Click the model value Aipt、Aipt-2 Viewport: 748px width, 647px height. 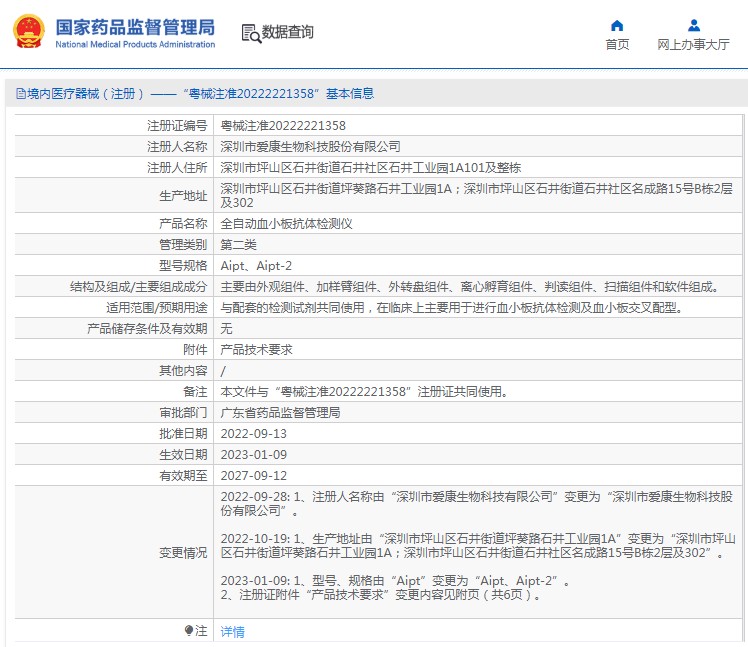(256, 265)
